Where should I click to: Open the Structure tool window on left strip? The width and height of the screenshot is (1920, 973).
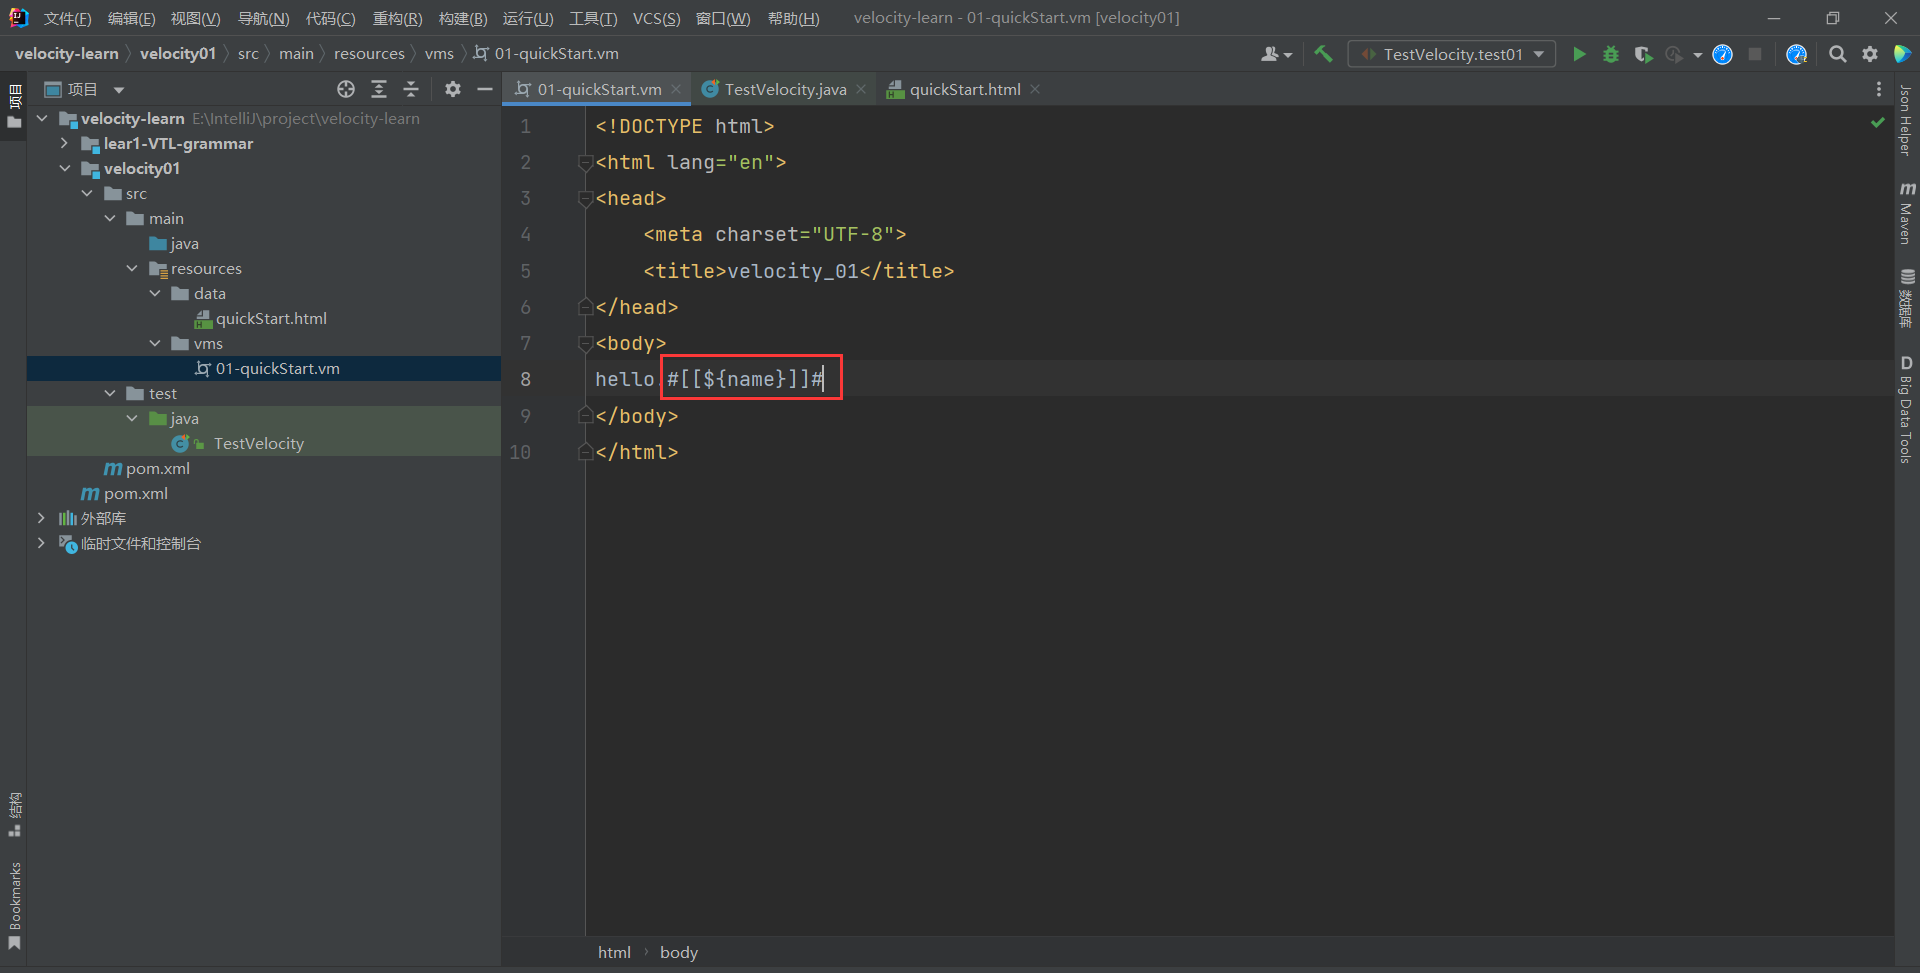tap(14, 814)
